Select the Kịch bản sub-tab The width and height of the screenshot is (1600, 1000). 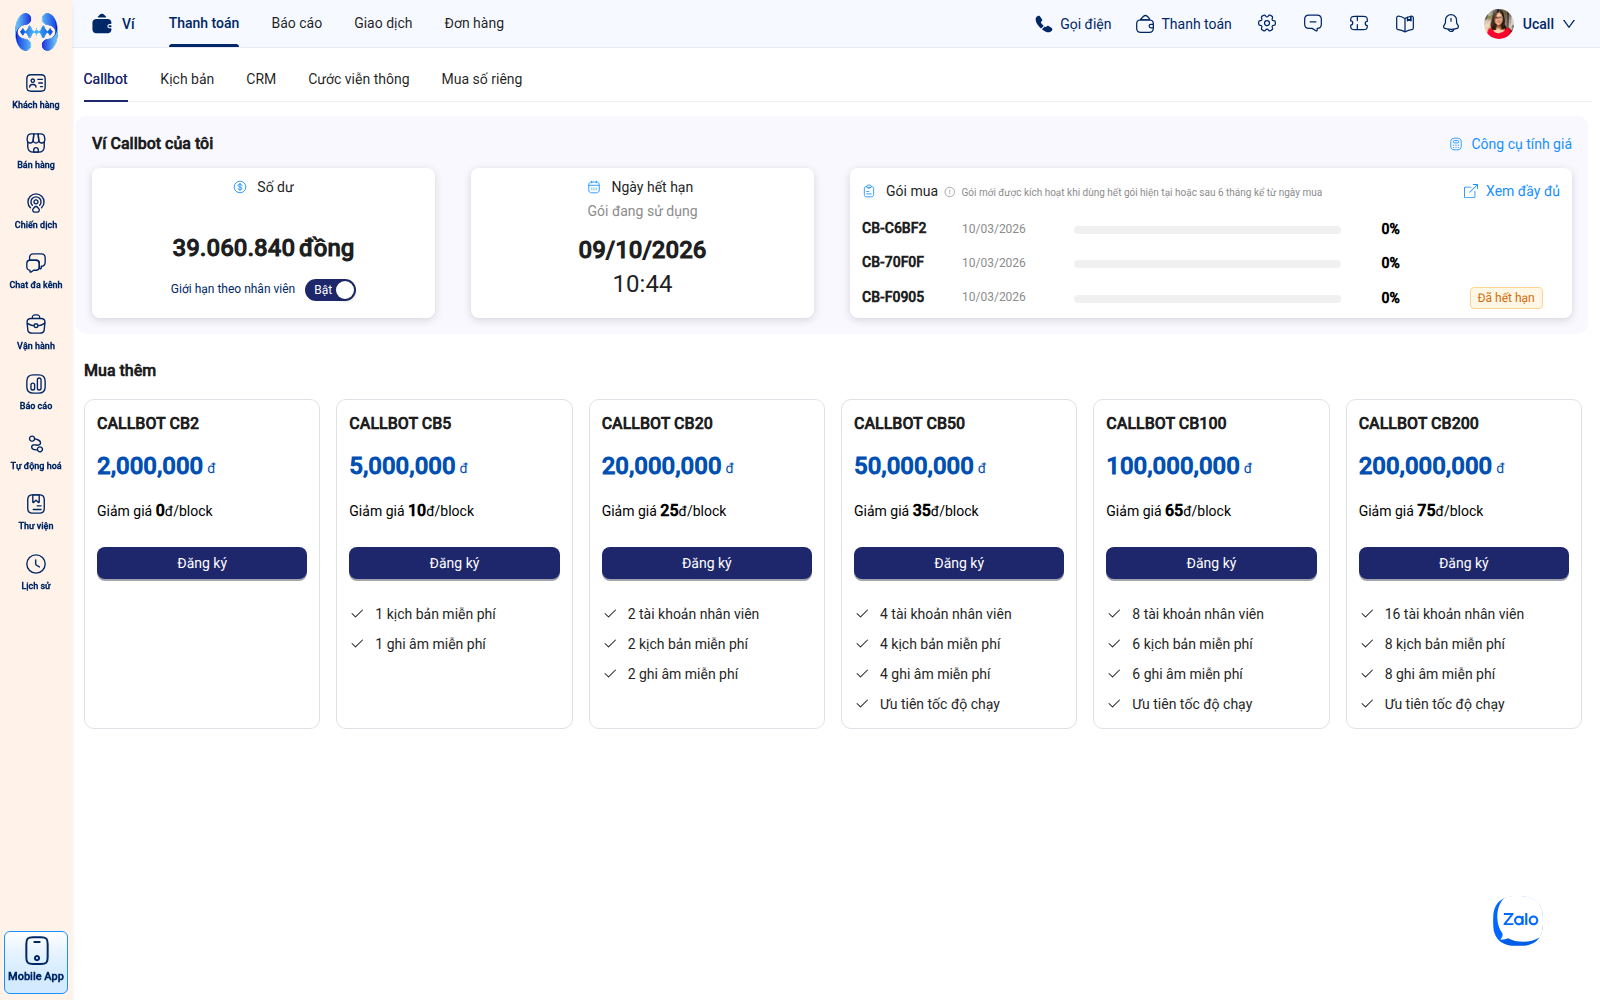[187, 79]
